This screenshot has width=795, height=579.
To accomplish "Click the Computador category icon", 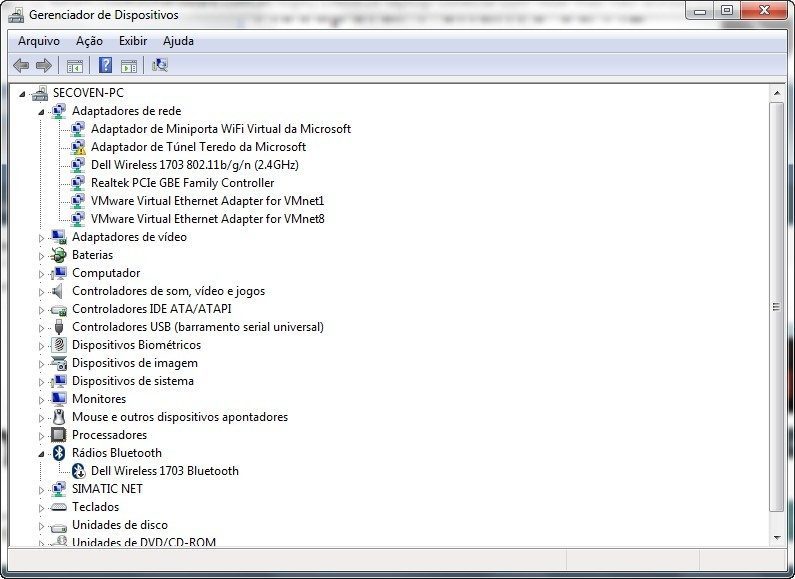I will coord(59,273).
